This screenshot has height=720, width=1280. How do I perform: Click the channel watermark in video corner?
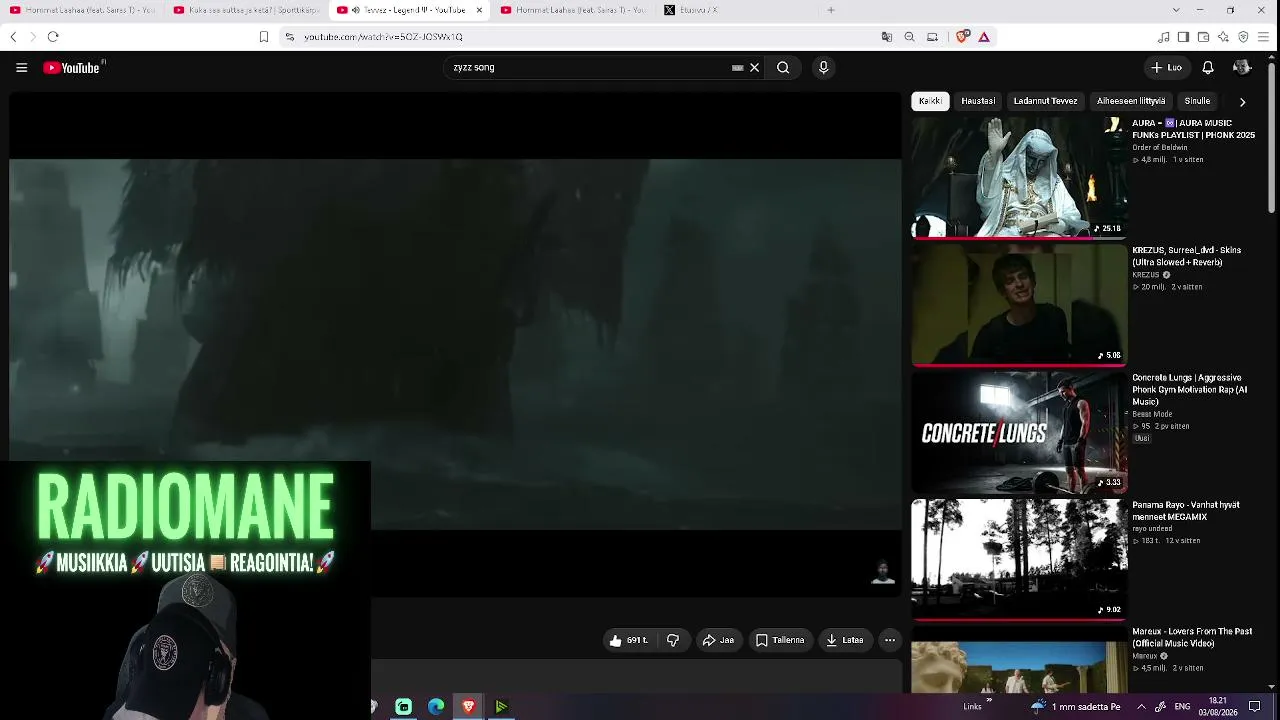coord(882,573)
